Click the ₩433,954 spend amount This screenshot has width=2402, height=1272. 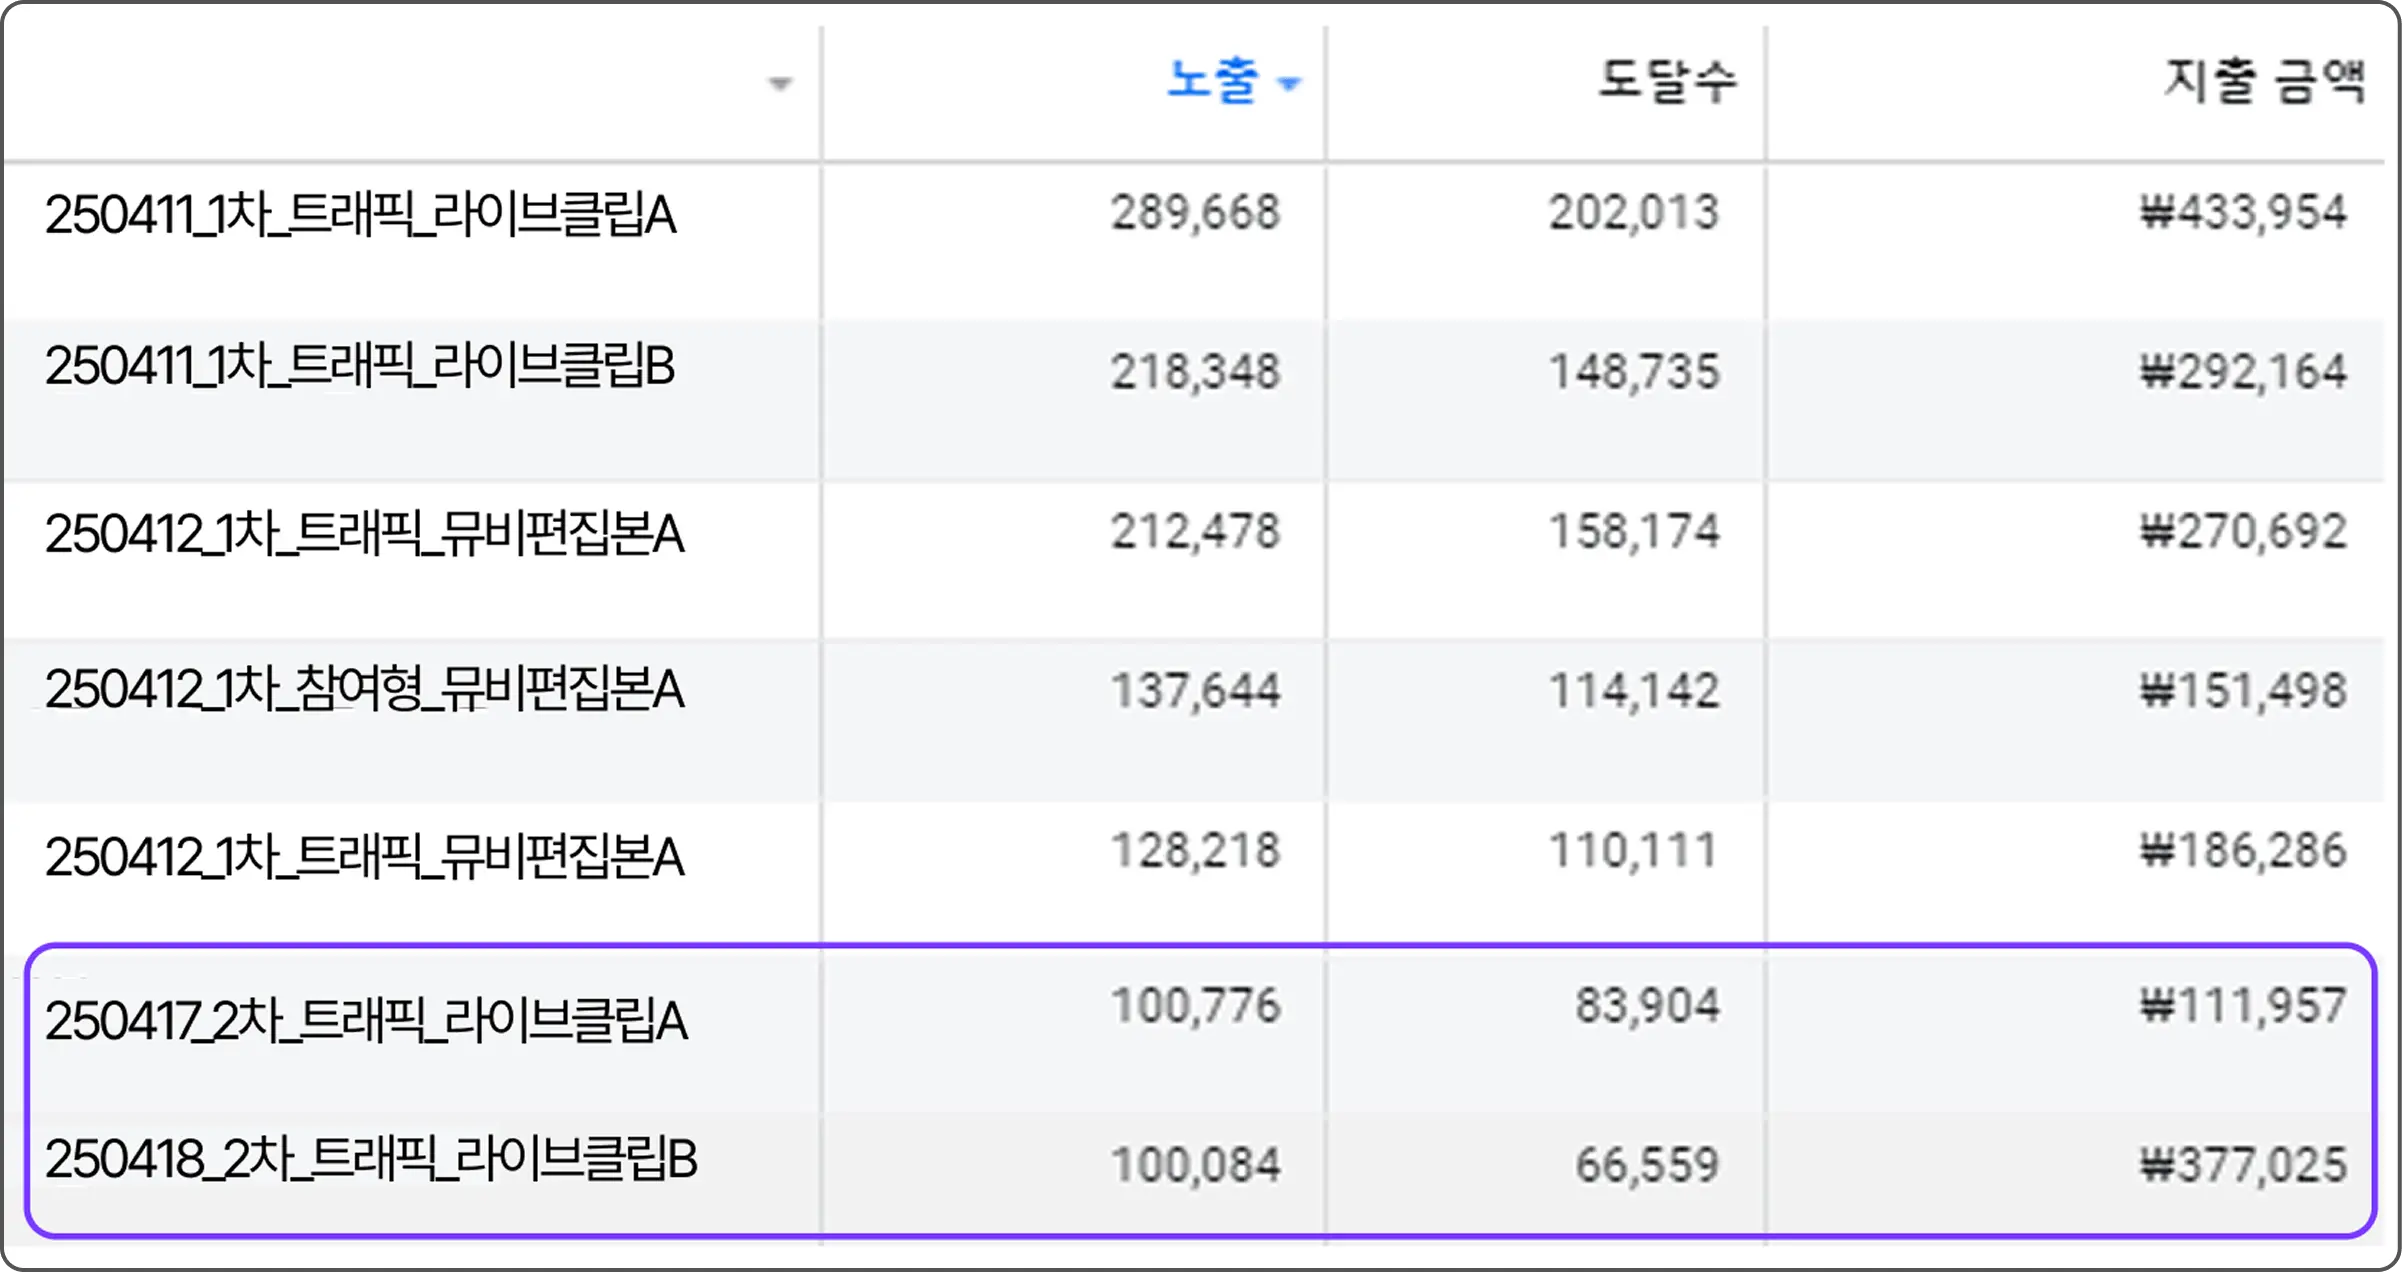[2243, 212]
